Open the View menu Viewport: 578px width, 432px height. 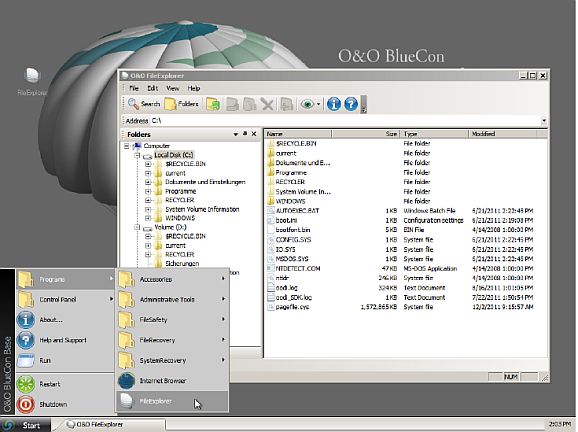click(x=173, y=88)
